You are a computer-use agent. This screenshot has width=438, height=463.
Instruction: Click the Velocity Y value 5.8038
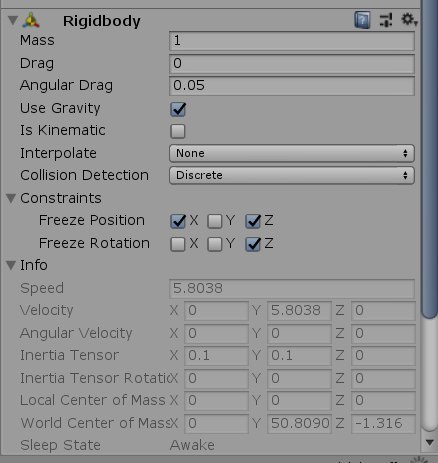tap(299, 311)
